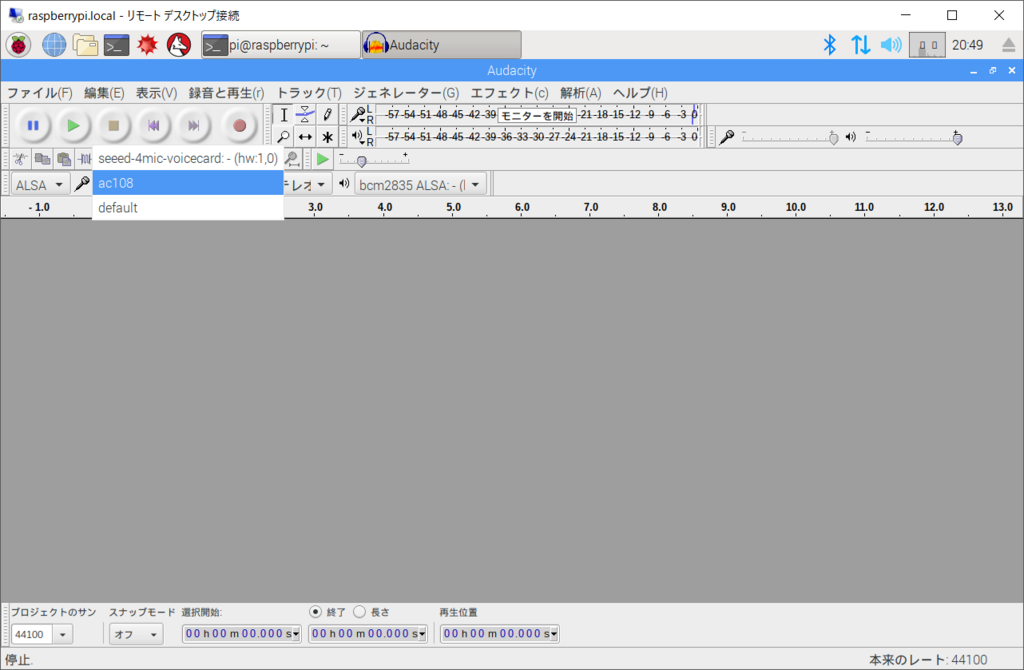Open the Raspberry Pi main menu
This screenshot has height=670, width=1024.
pyautogui.click(x=18, y=45)
